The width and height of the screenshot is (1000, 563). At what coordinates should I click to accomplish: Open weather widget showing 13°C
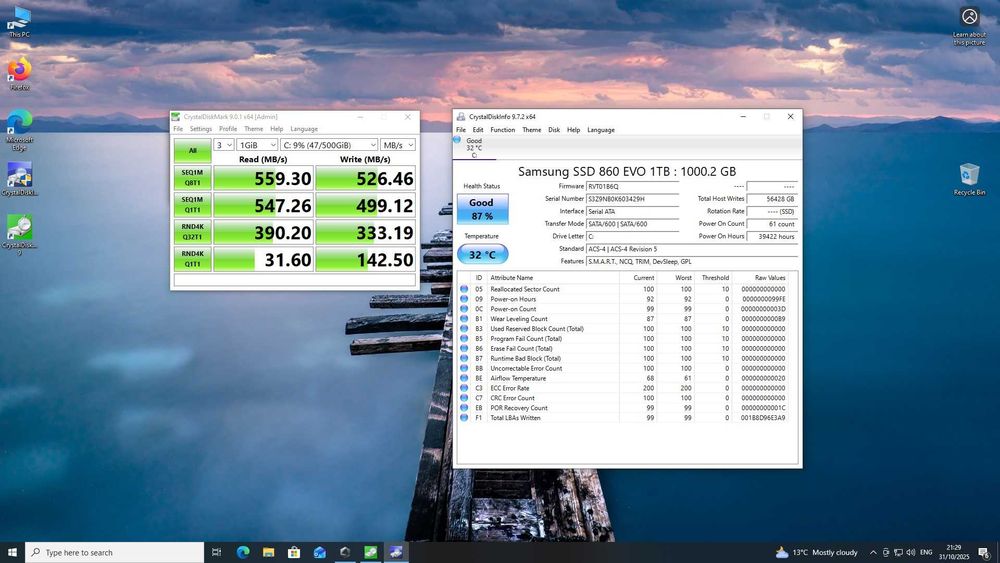point(816,552)
